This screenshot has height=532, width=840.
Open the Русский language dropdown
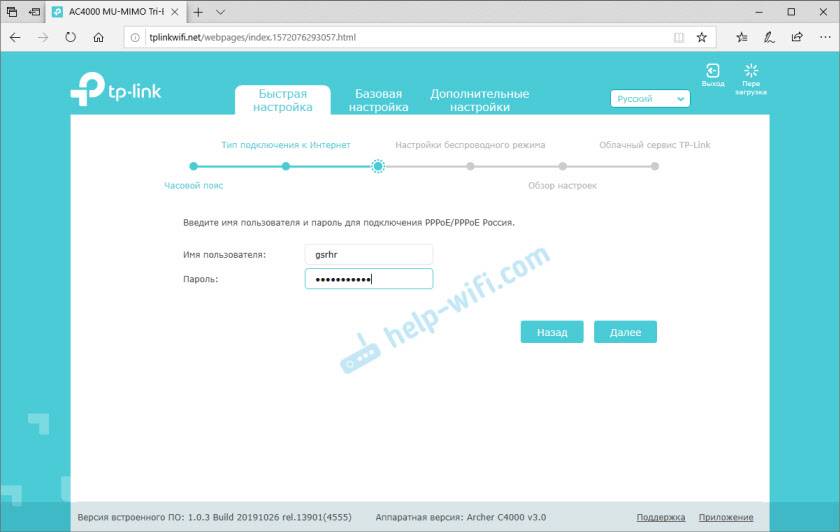point(650,99)
